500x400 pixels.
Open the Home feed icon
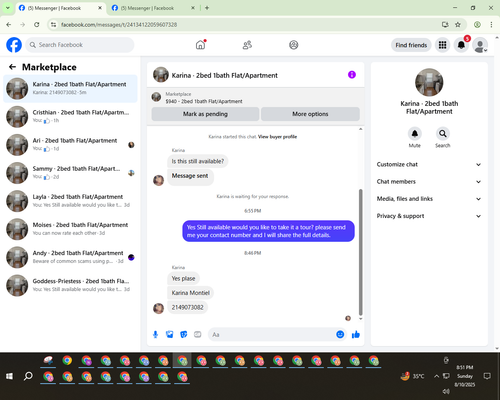pyautogui.click(x=200, y=45)
